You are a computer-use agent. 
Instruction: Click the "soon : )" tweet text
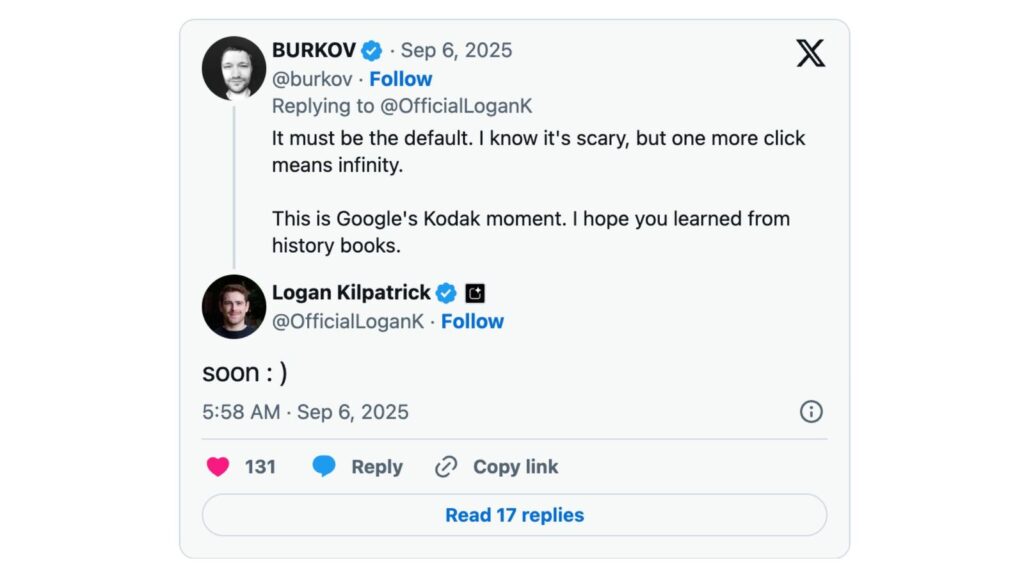[x=245, y=372]
